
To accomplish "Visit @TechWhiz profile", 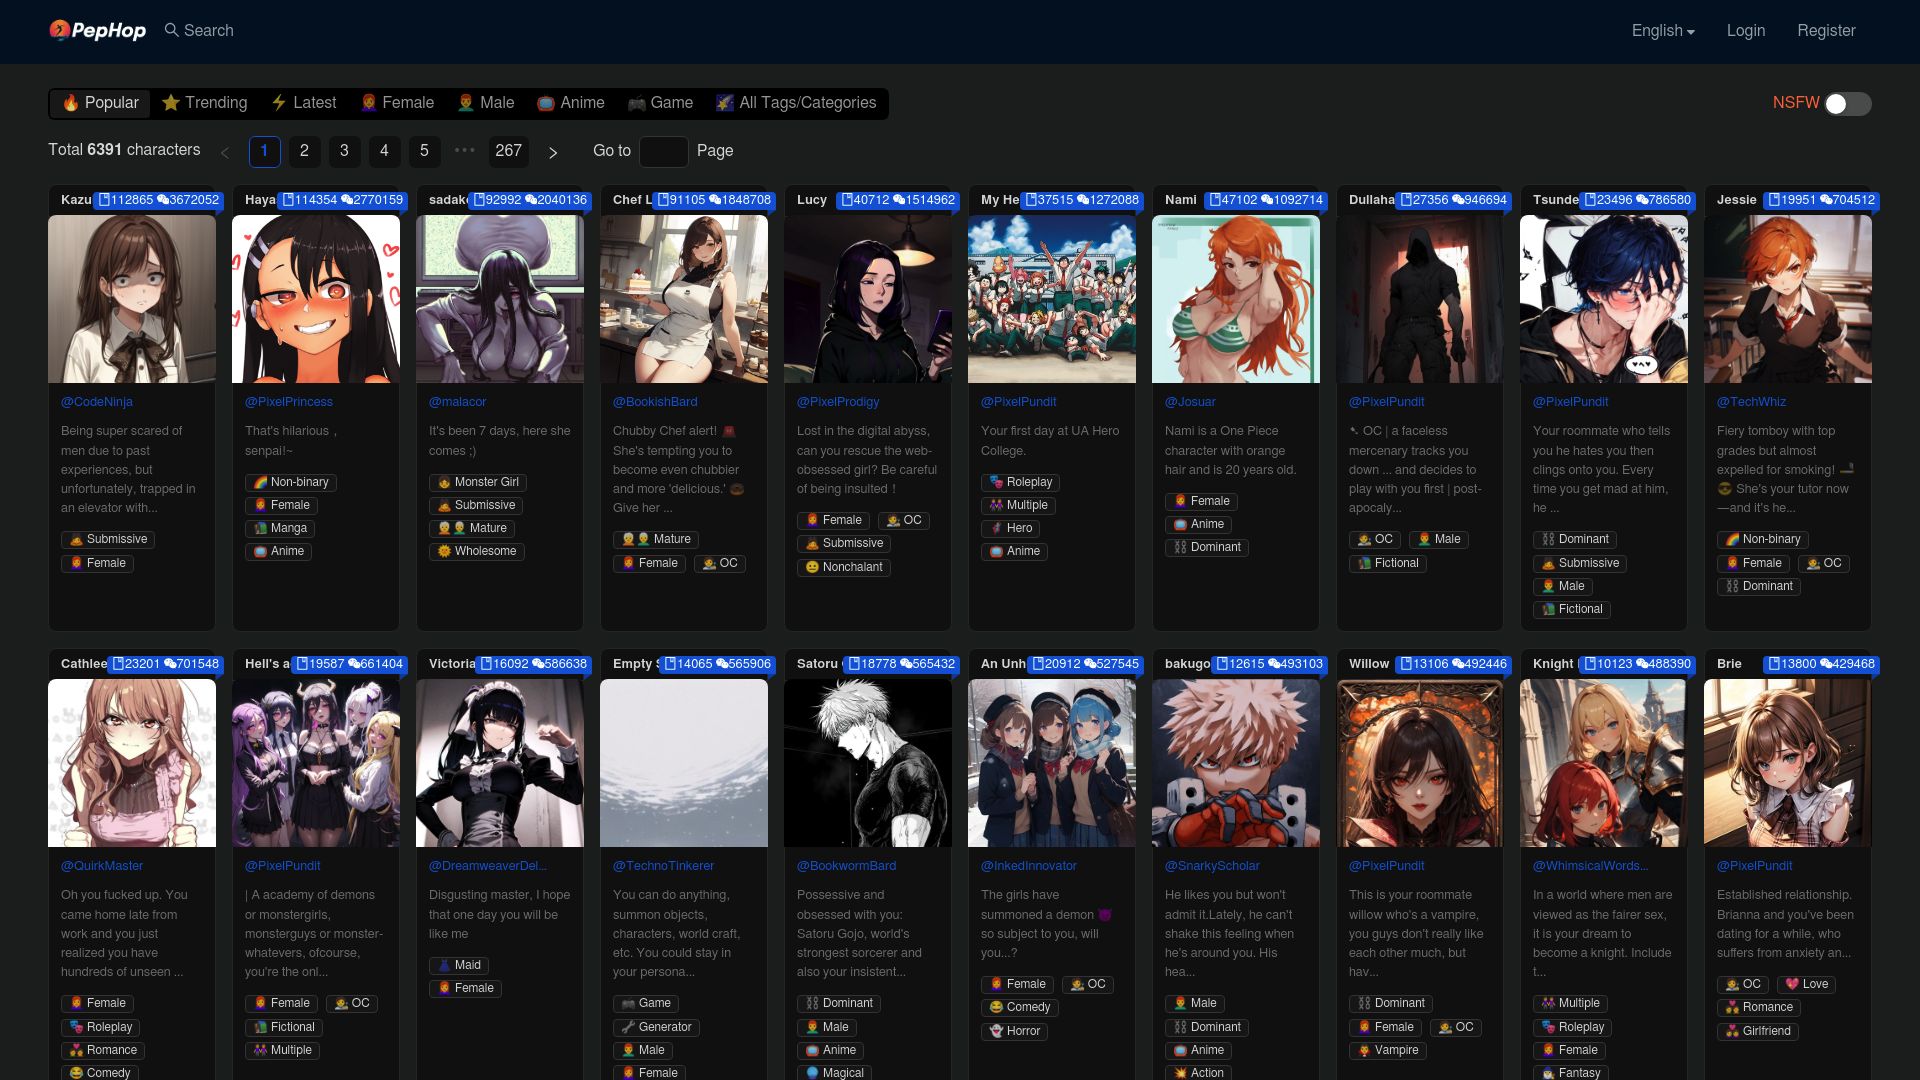I will pyautogui.click(x=1751, y=402).
